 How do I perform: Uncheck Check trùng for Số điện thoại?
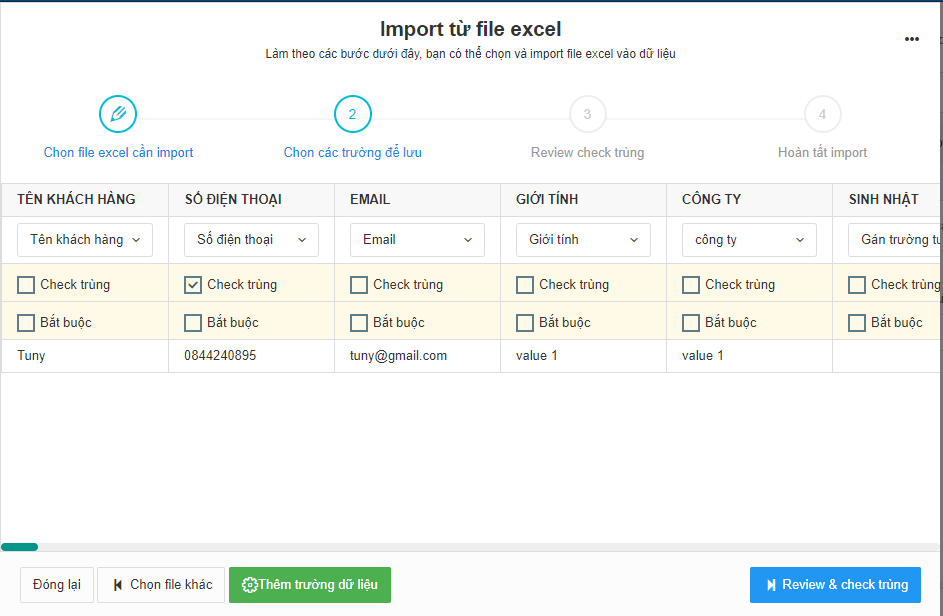point(192,285)
